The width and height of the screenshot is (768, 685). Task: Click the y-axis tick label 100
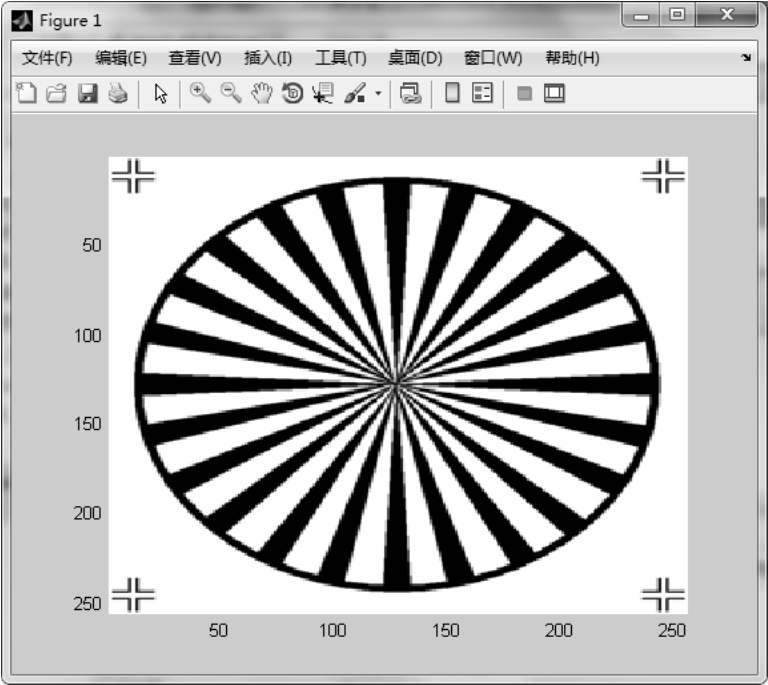[x=88, y=336]
